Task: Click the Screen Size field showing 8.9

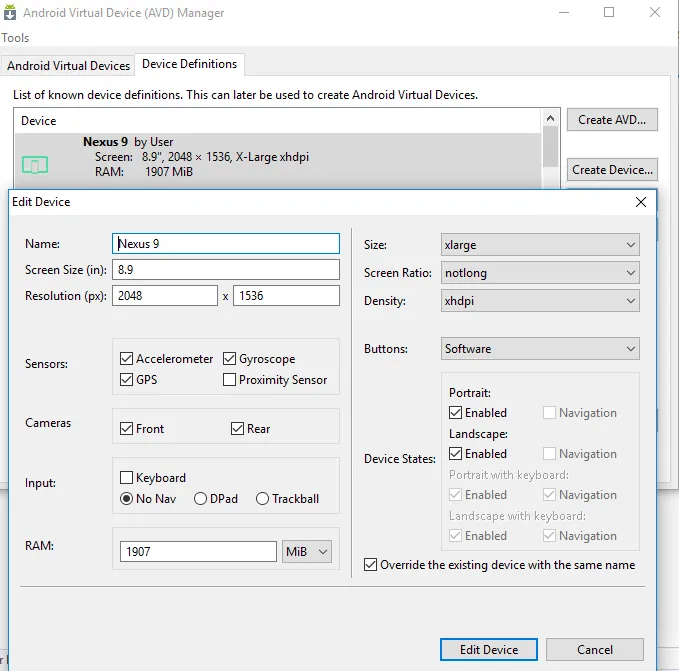Action: point(226,270)
